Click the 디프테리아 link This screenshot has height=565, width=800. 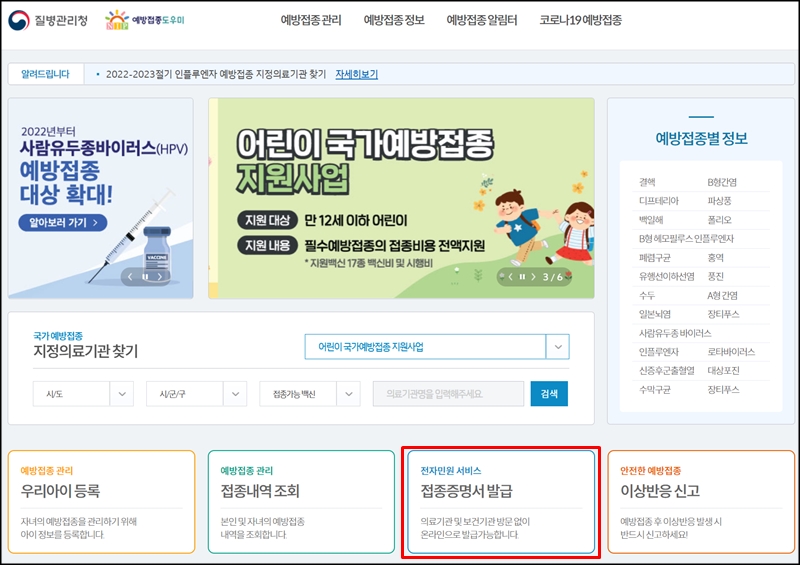pos(659,201)
